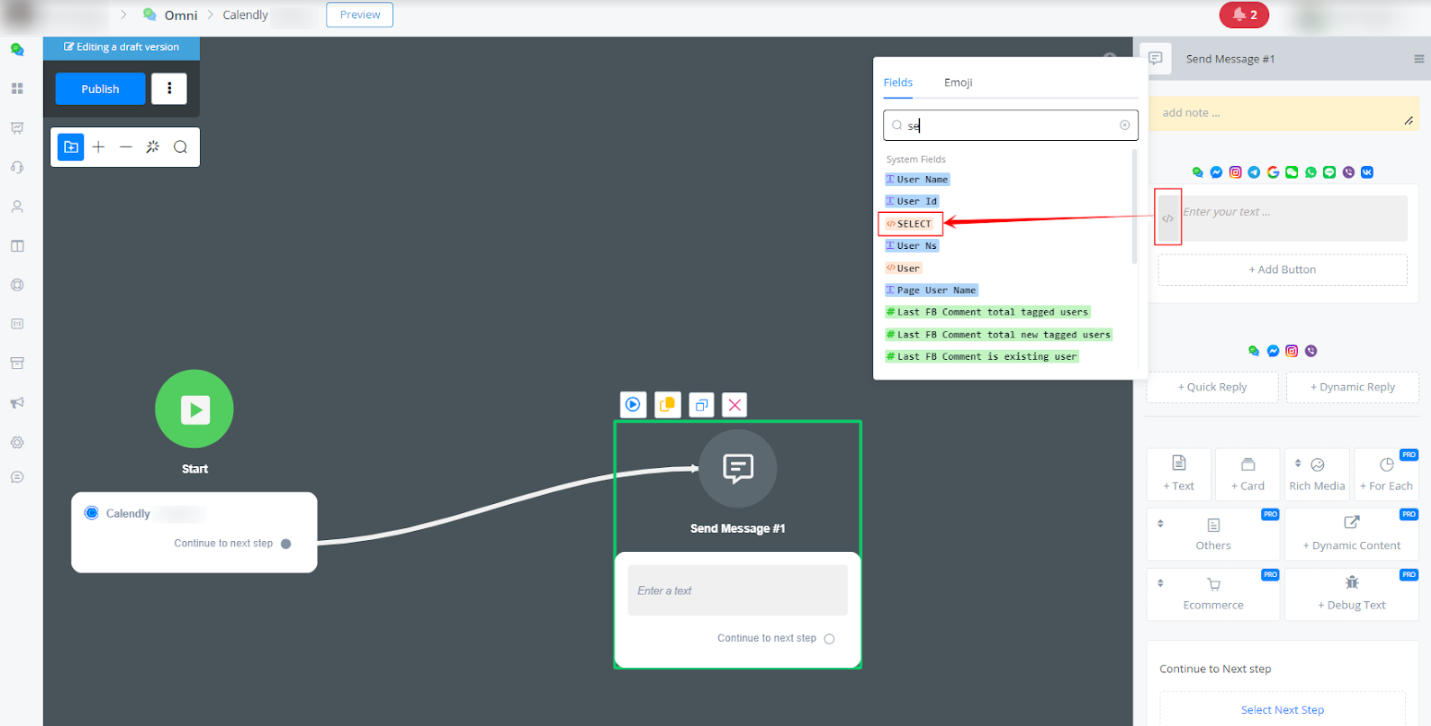Screen dimensions: 1431x726
Task: Click the zoom out minus icon
Action: click(x=125, y=147)
